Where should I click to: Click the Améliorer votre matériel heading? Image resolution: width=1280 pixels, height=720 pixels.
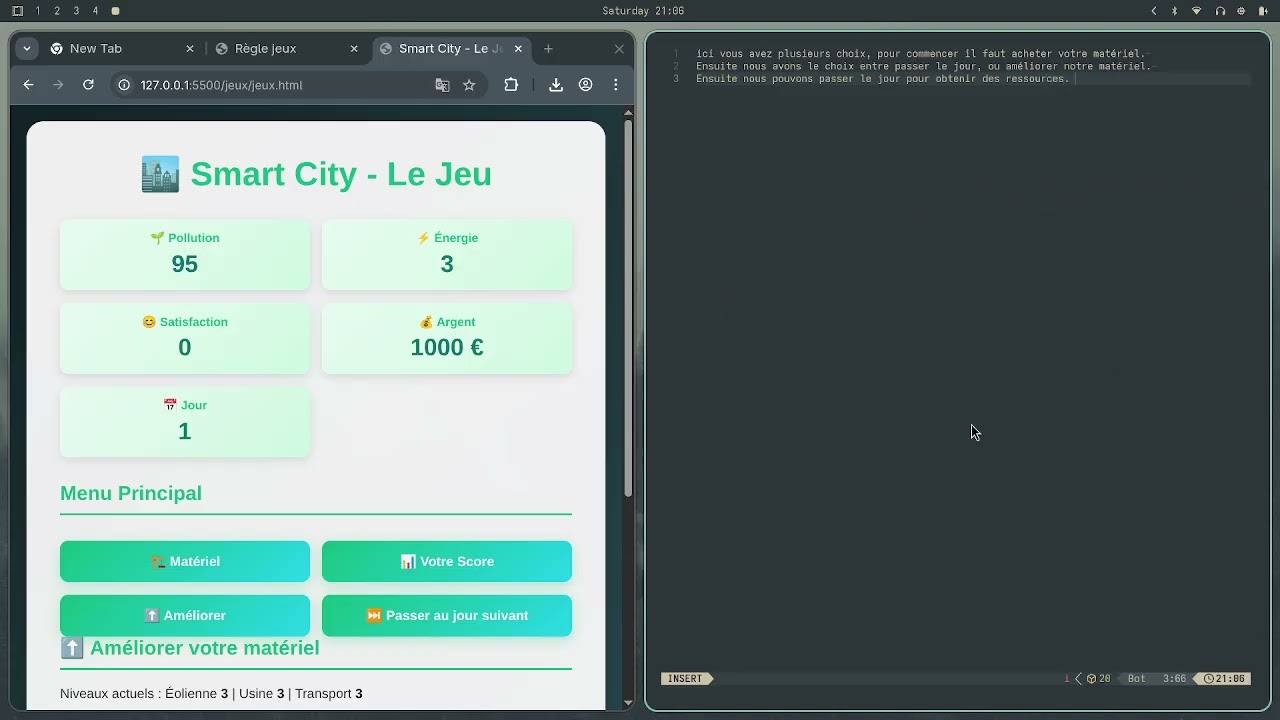pos(190,648)
